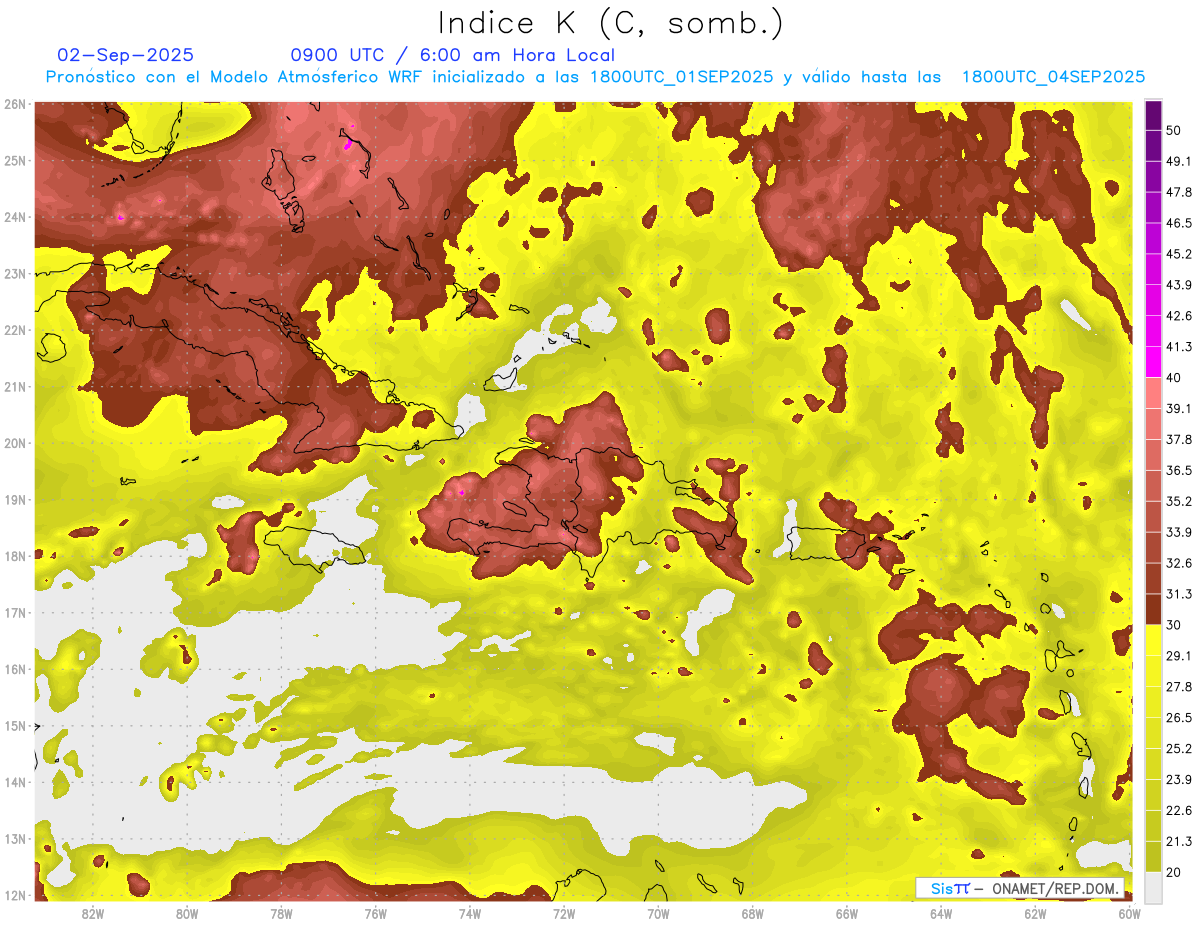
Task: Click the latitude axis label '18N'
Action: pos(15,556)
